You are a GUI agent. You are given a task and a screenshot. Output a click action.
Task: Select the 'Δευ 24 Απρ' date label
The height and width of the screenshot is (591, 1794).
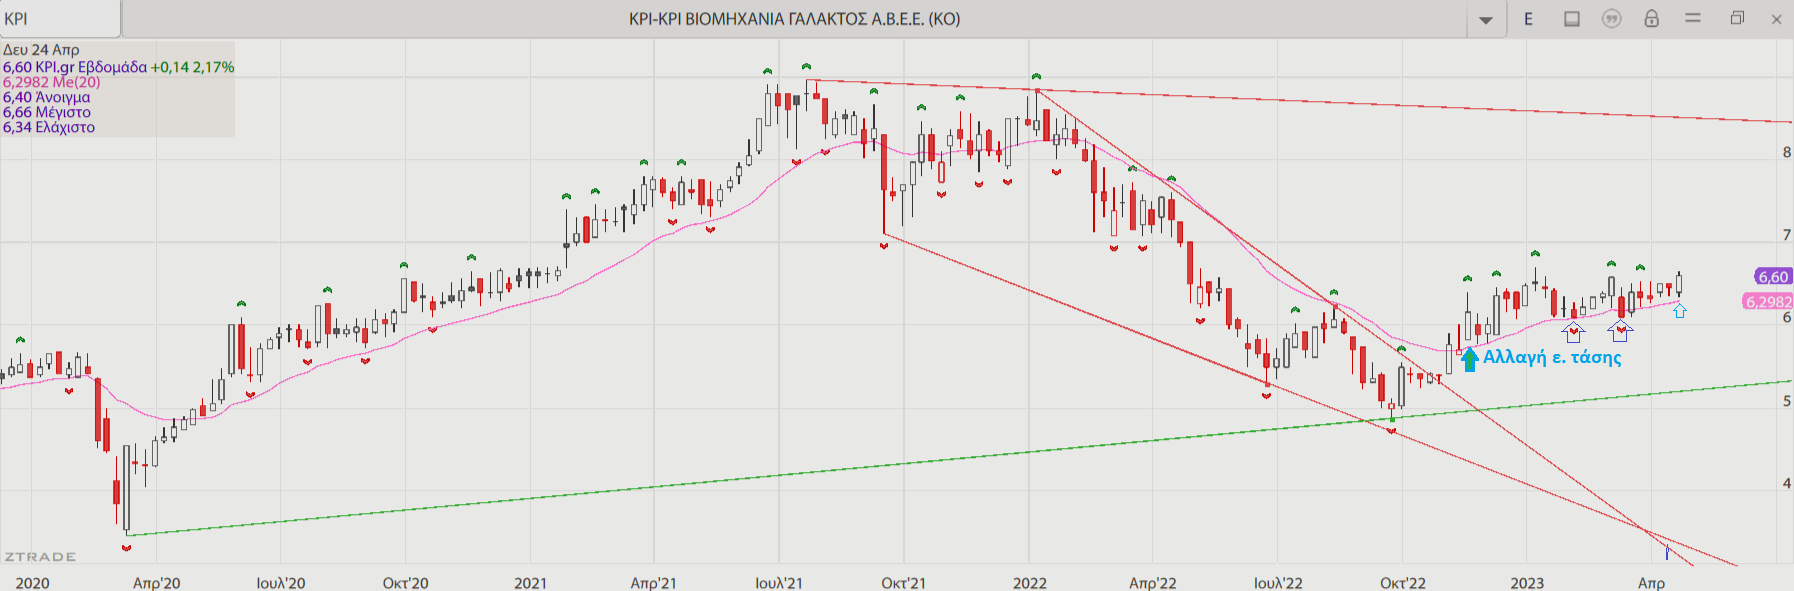(41, 49)
